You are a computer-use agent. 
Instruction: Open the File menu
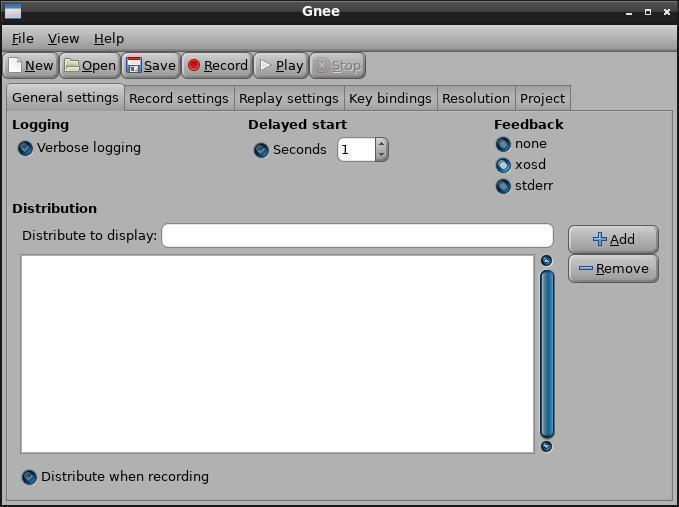coord(23,39)
